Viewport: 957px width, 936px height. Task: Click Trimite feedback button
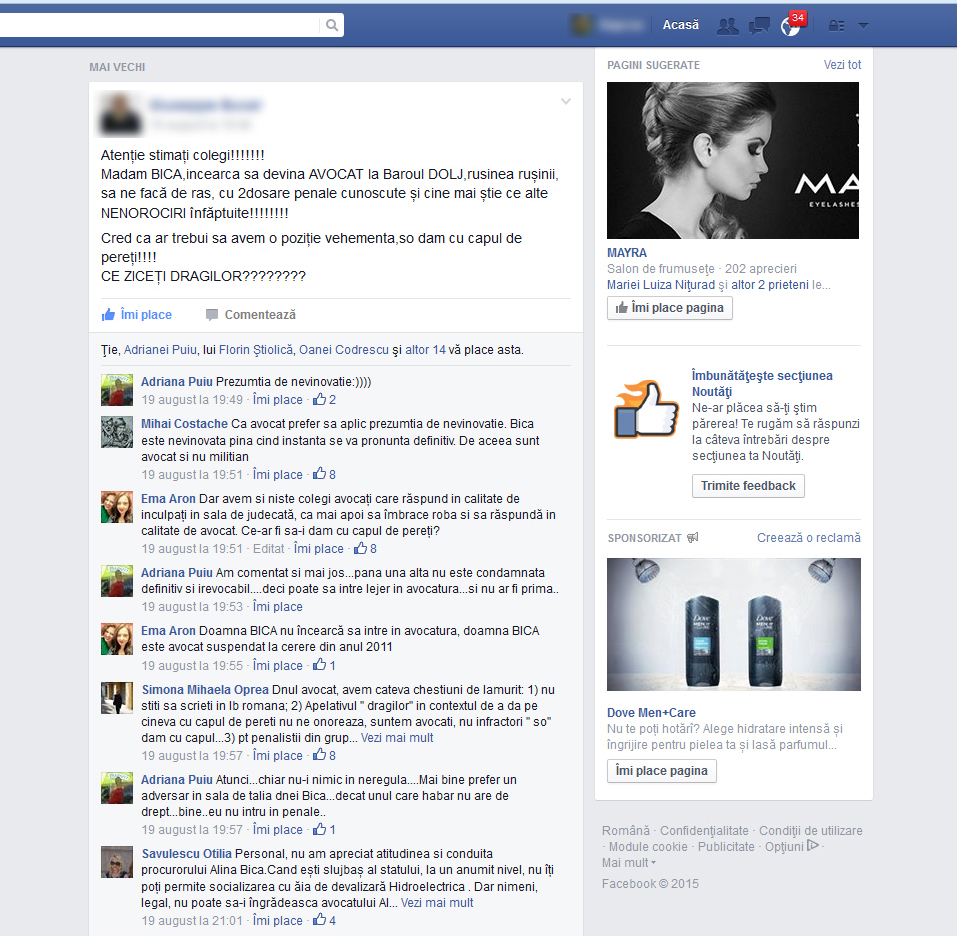pos(748,486)
